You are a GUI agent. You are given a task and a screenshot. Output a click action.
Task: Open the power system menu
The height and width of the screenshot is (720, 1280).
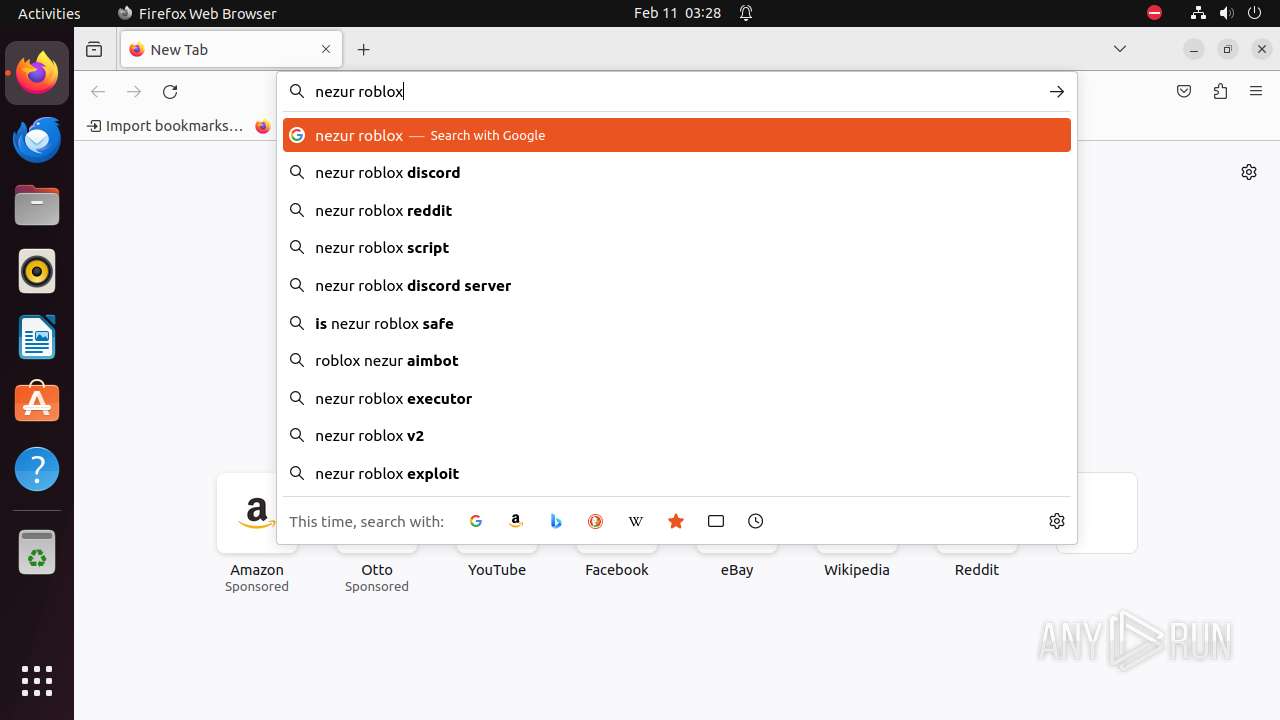pos(1256,13)
